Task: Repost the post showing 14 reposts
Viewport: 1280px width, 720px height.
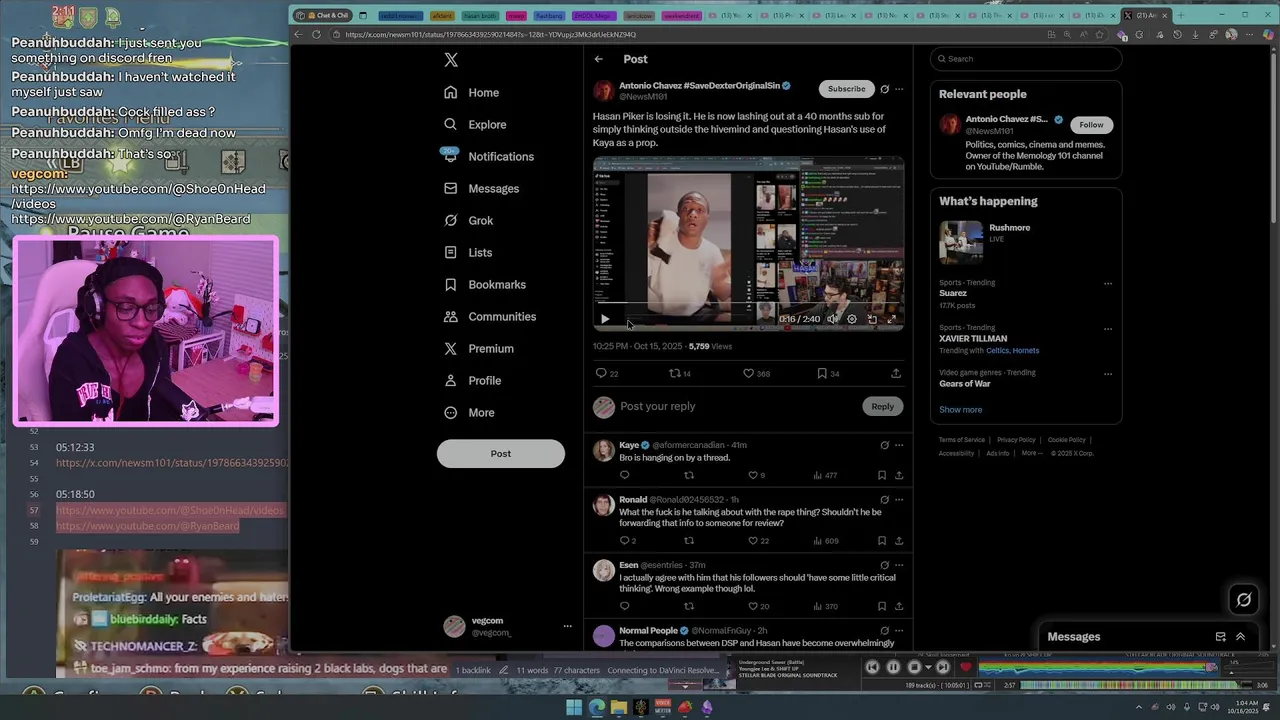Action: point(675,373)
